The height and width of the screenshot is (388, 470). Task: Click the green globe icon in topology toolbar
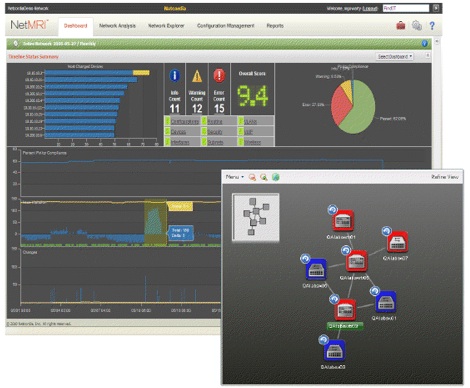tap(275, 177)
